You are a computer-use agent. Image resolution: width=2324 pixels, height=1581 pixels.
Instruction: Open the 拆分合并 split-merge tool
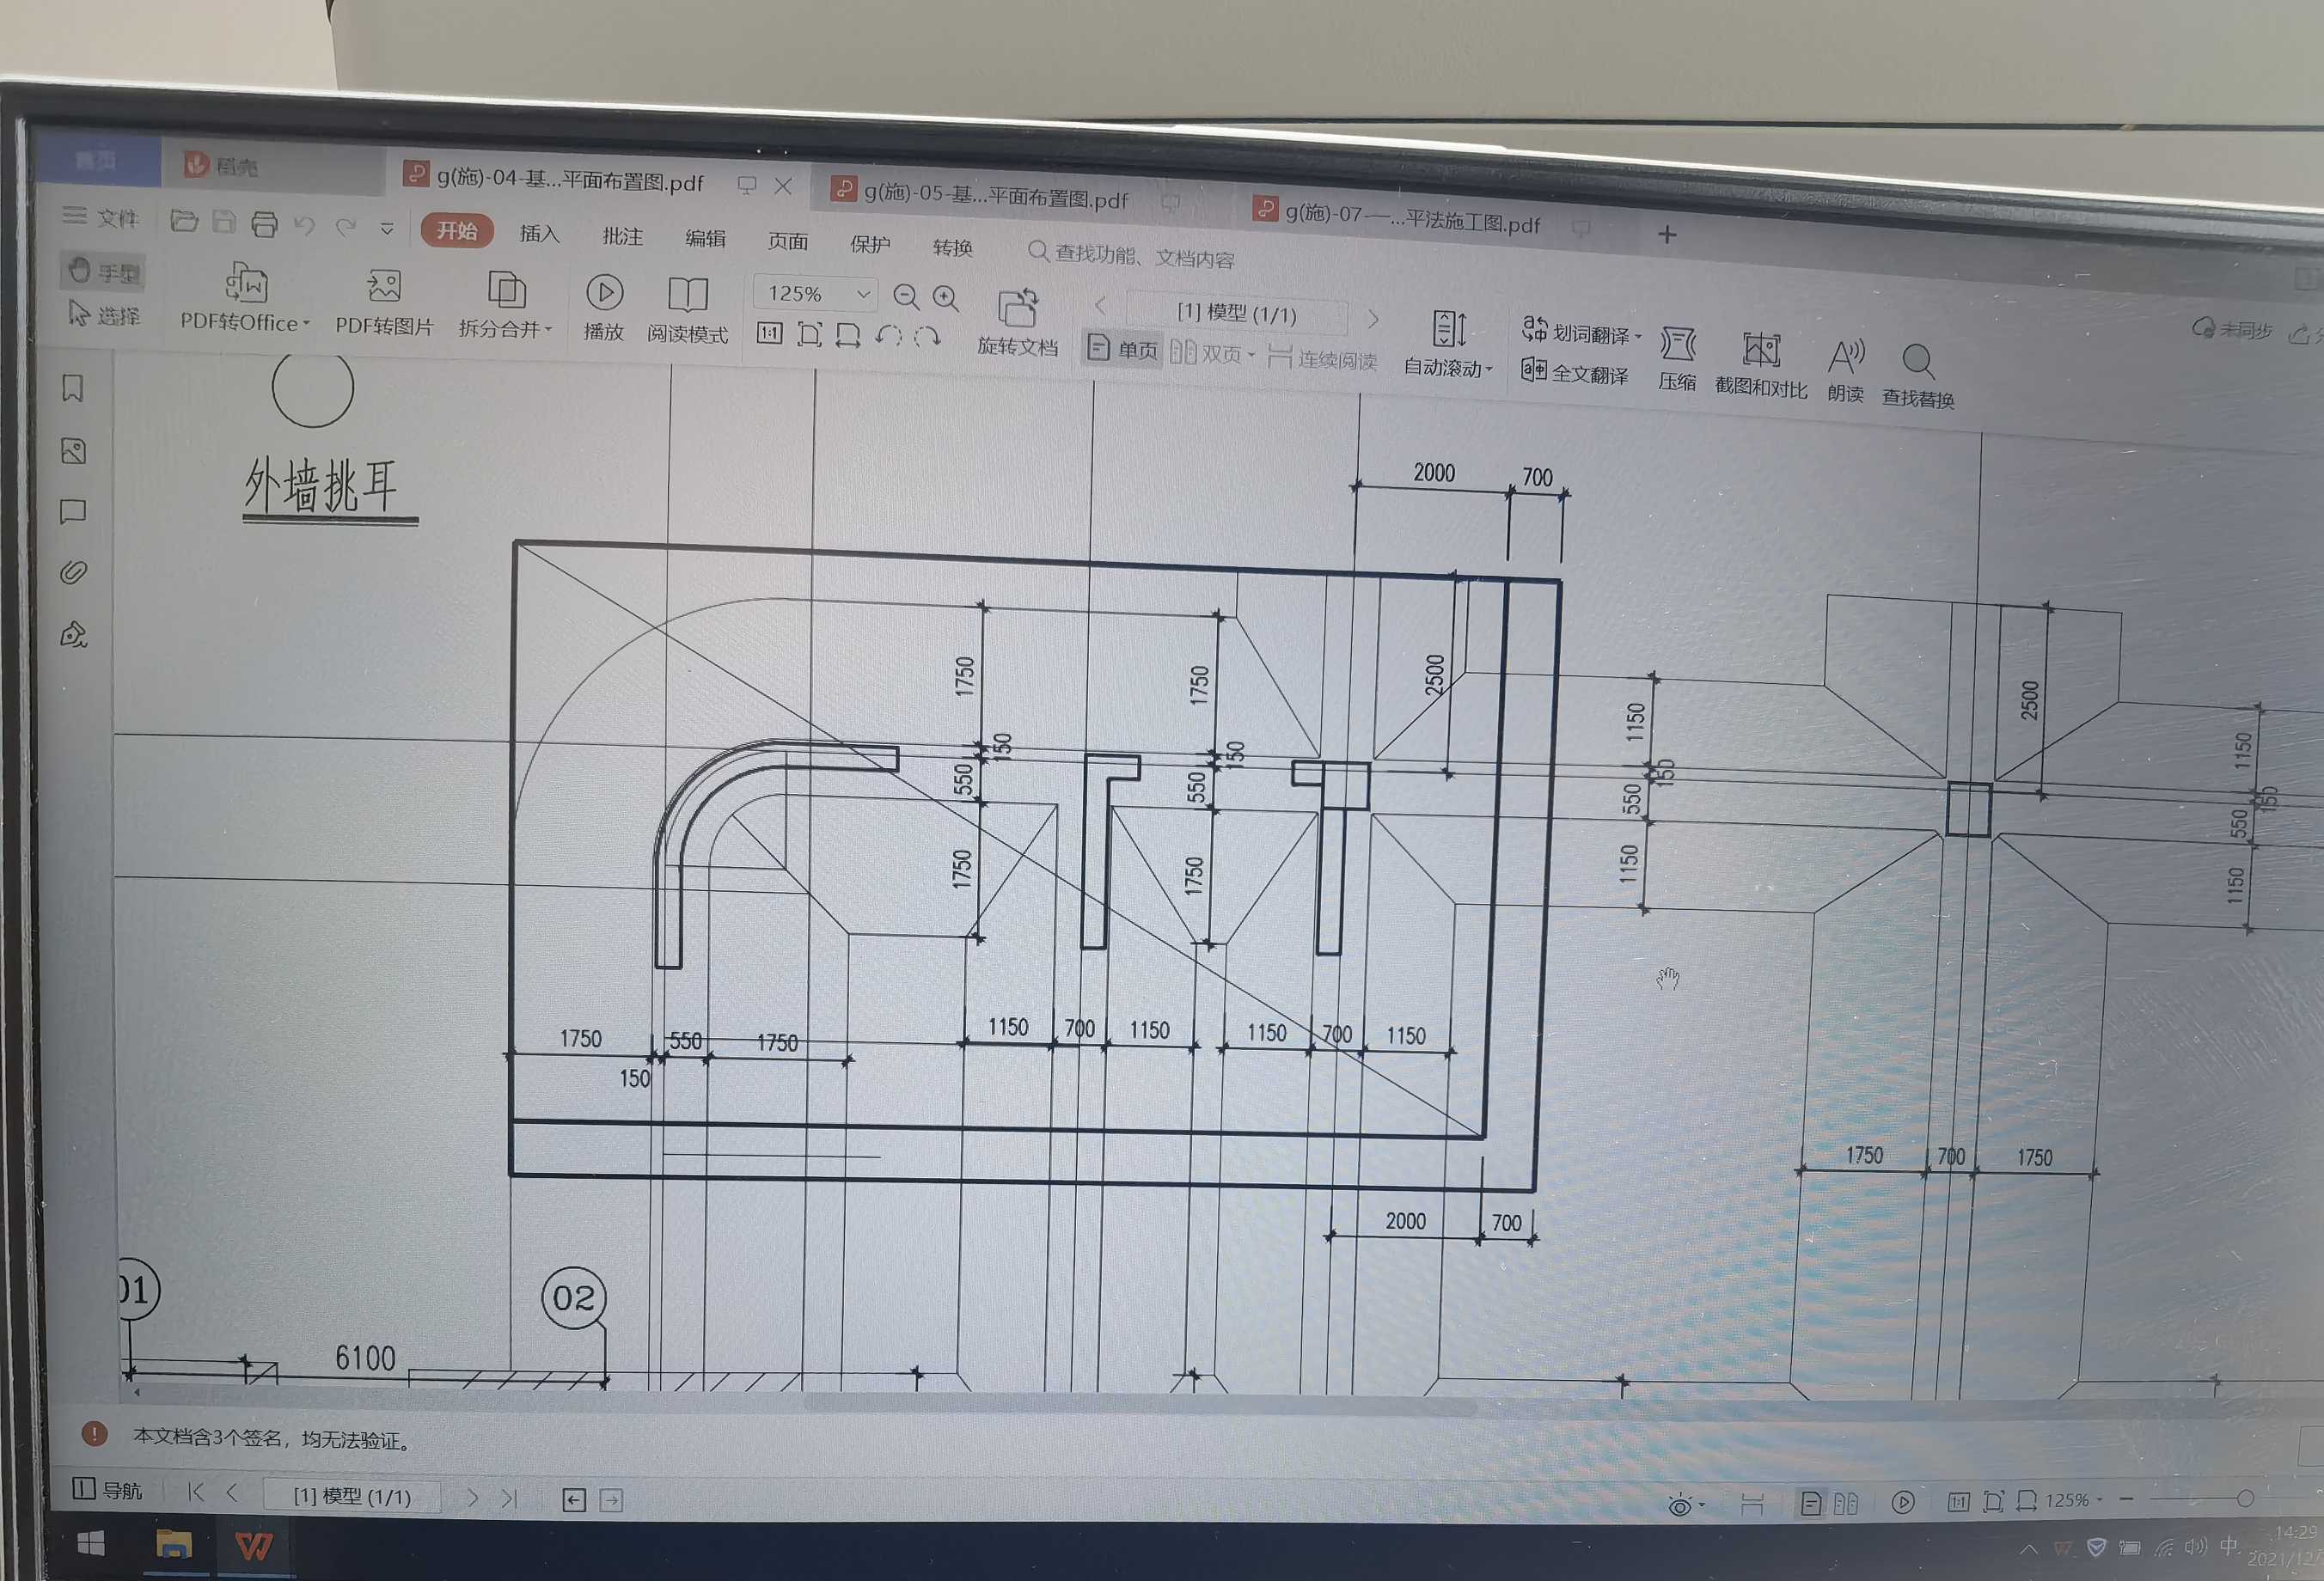click(x=505, y=306)
